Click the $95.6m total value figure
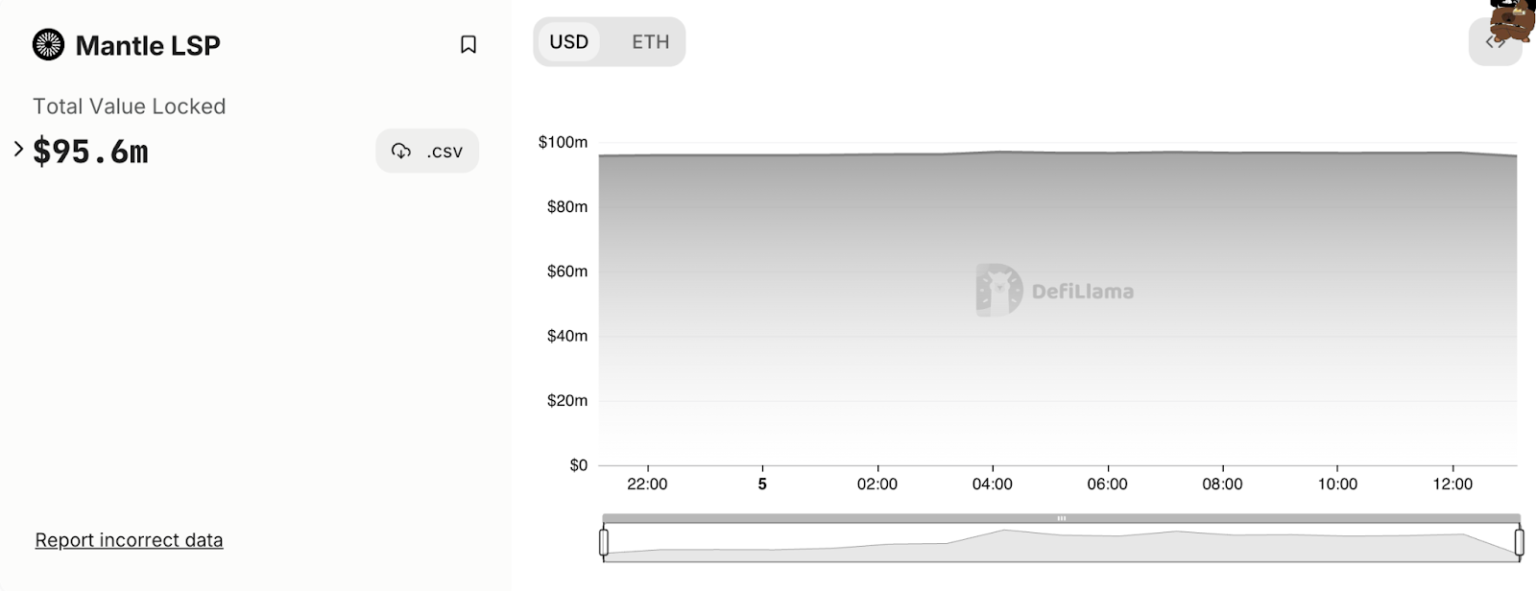 (x=91, y=152)
